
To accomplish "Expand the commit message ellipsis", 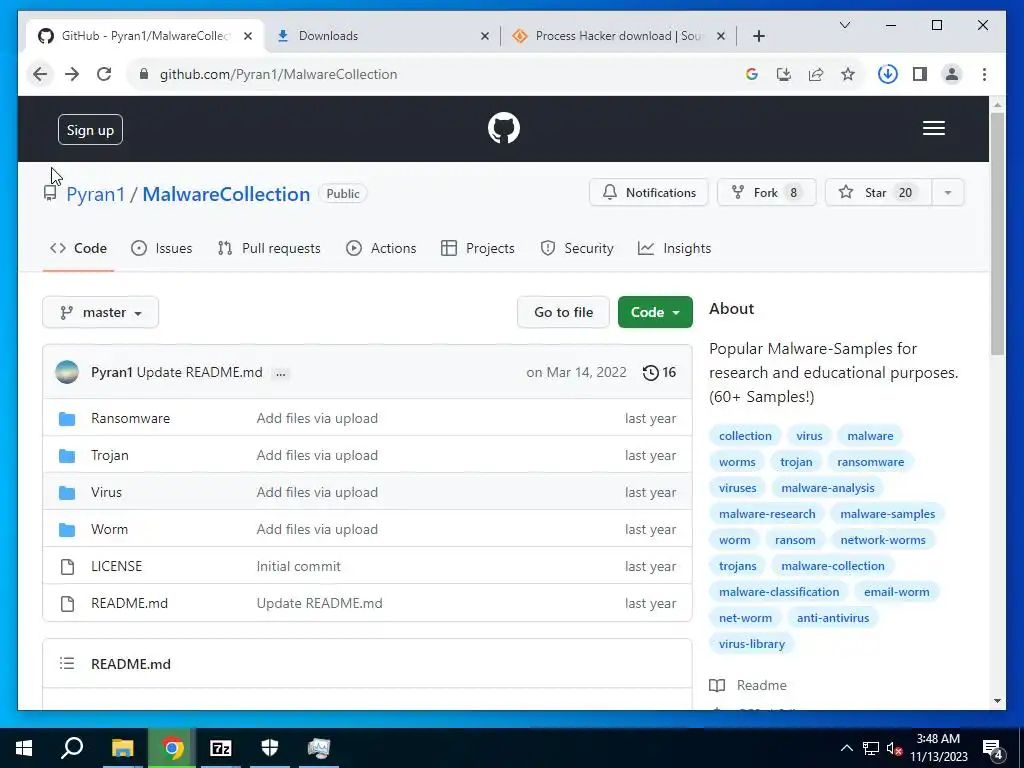I will point(280,374).
